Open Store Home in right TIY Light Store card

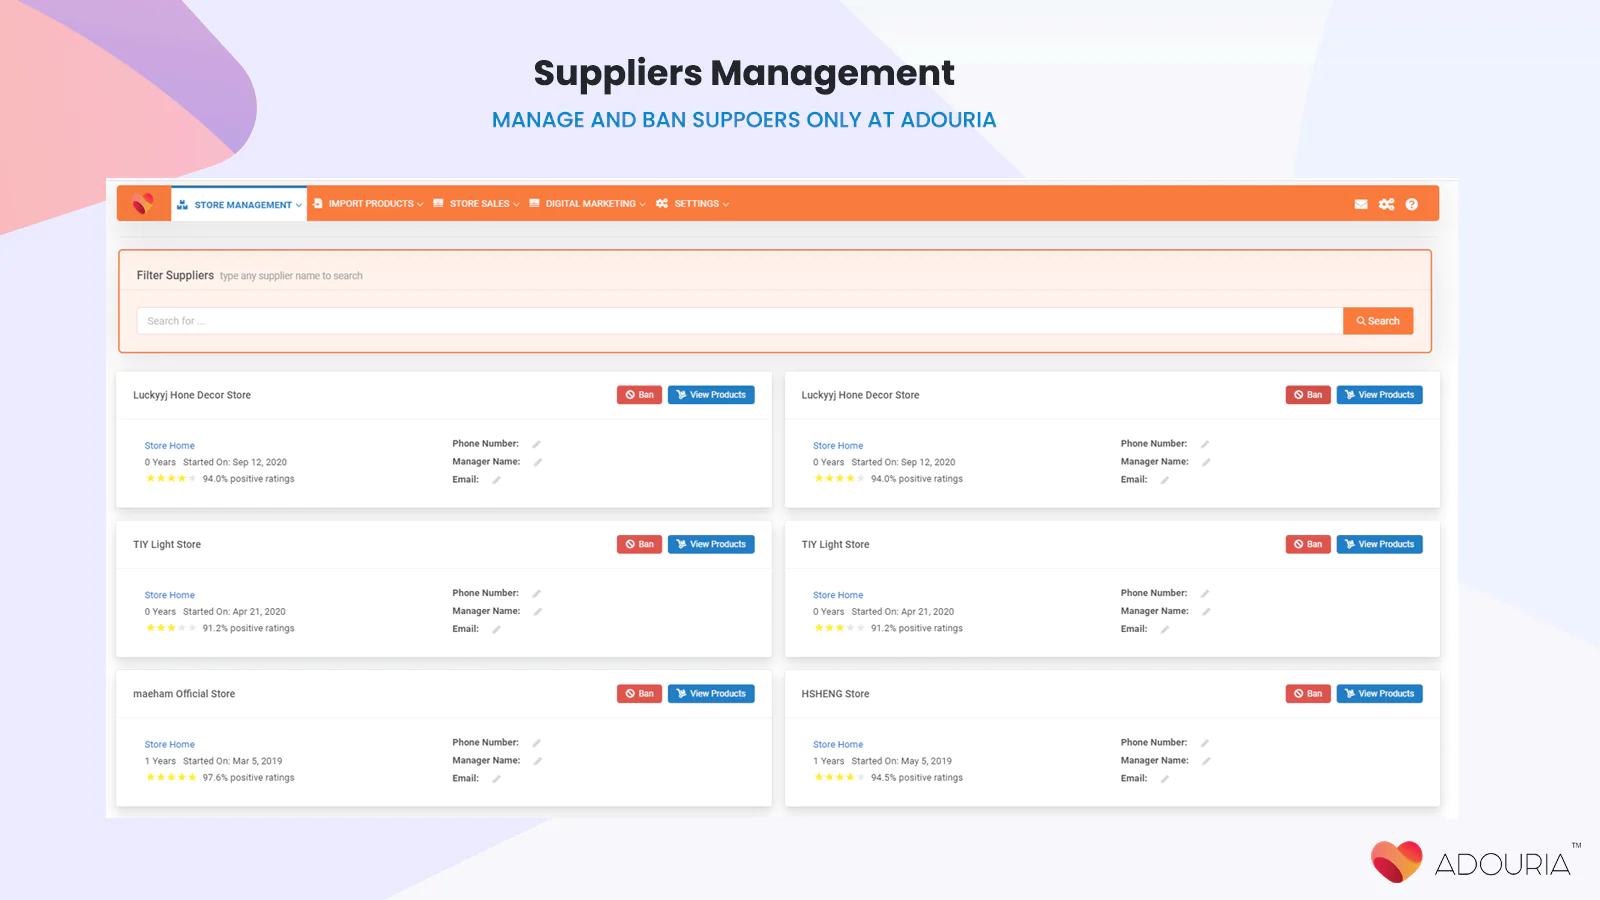pos(838,595)
